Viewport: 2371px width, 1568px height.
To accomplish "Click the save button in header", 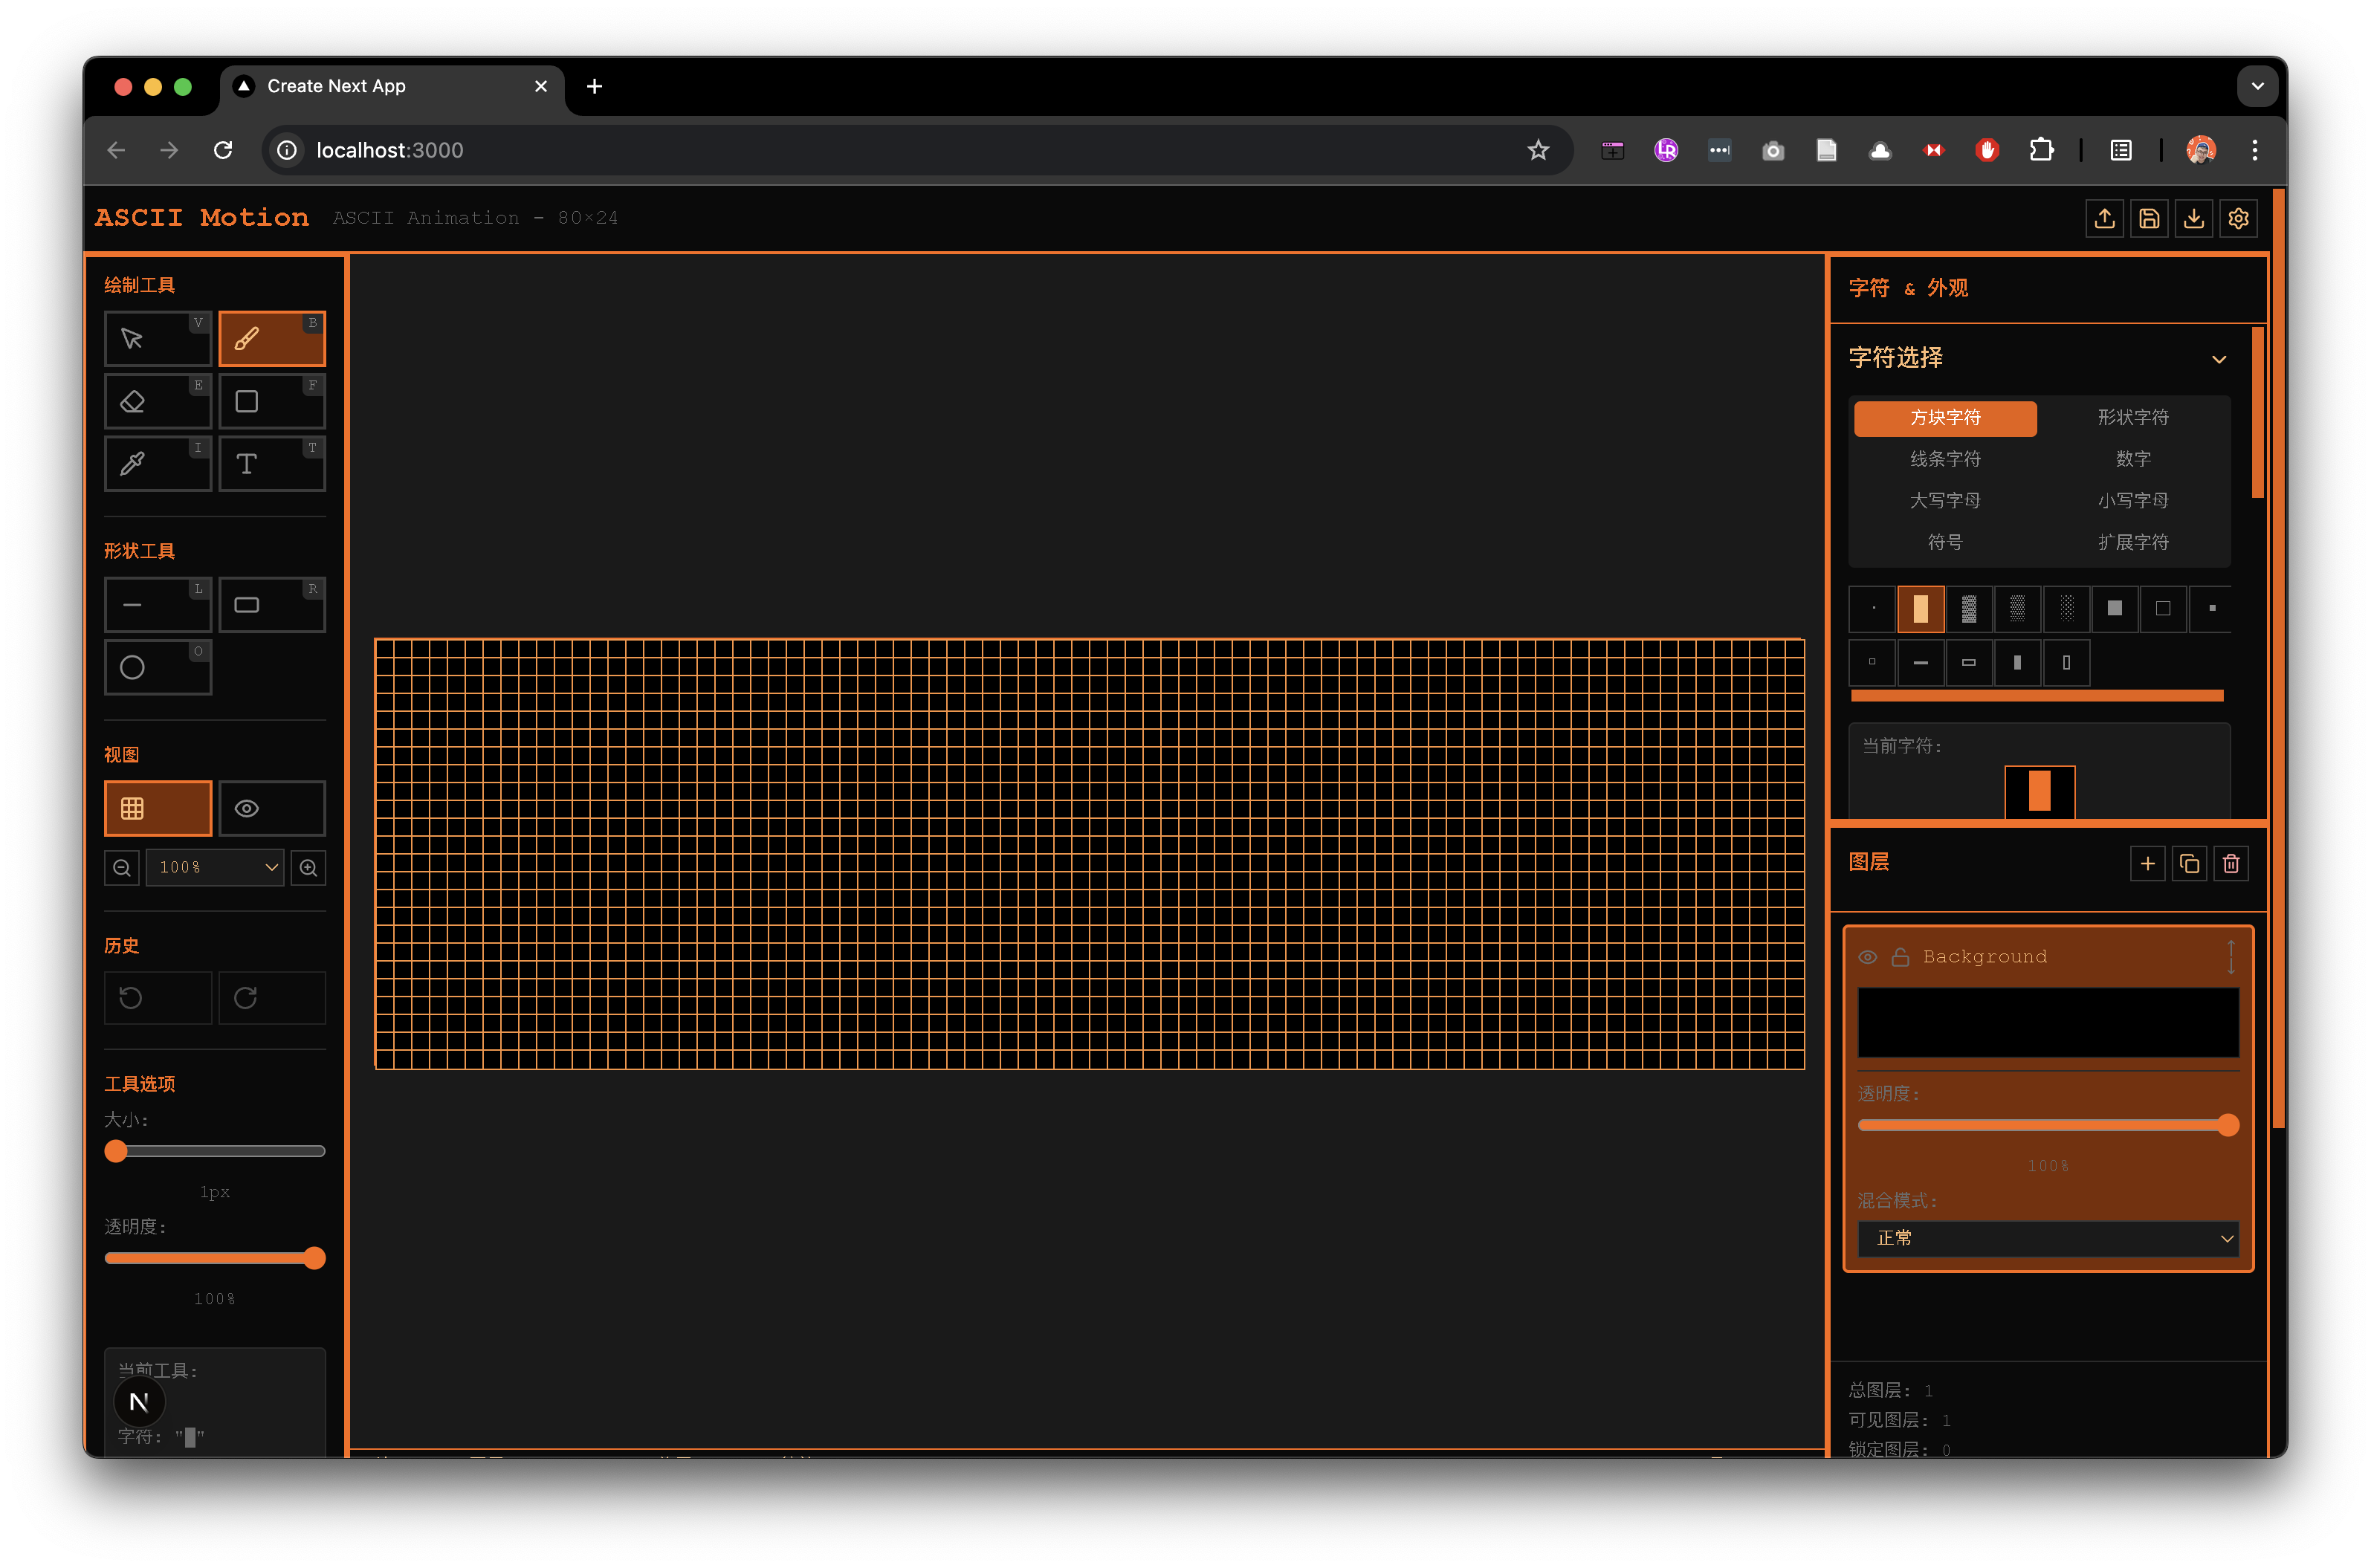I will tap(2148, 219).
